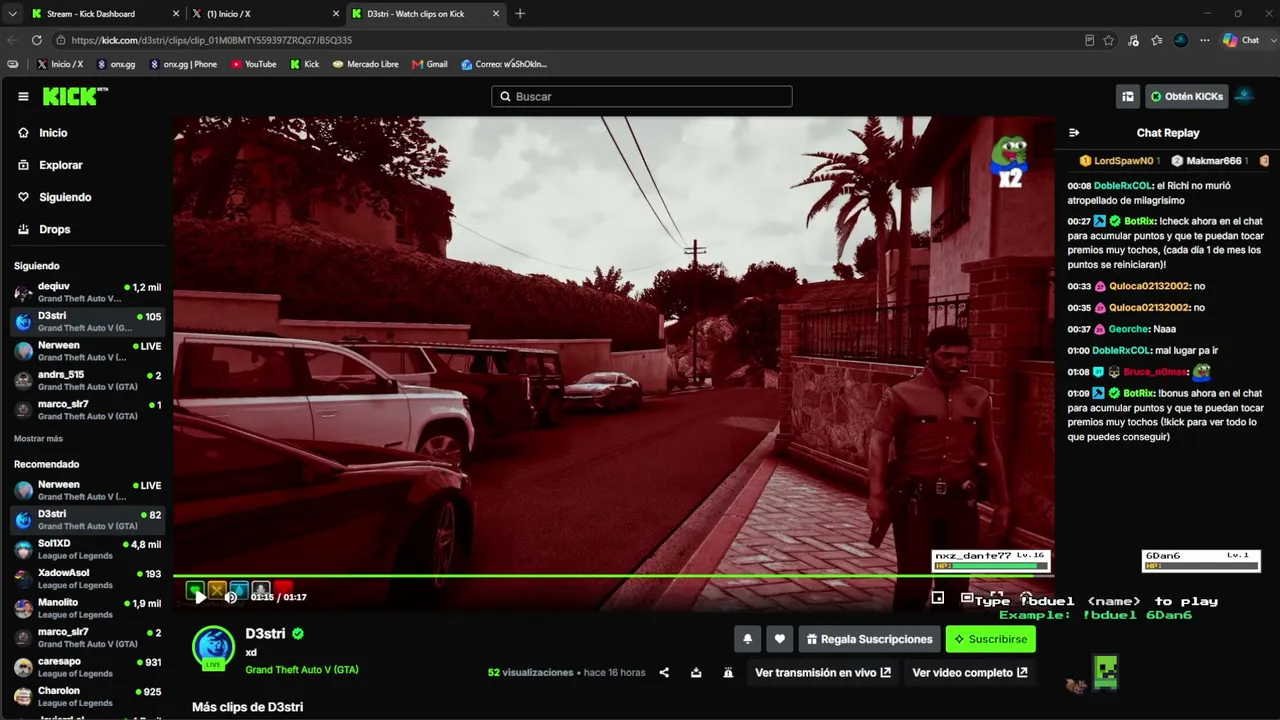Click Ver transmisión en vivo
Screen dimensions: 1280x720
click(823, 673)
